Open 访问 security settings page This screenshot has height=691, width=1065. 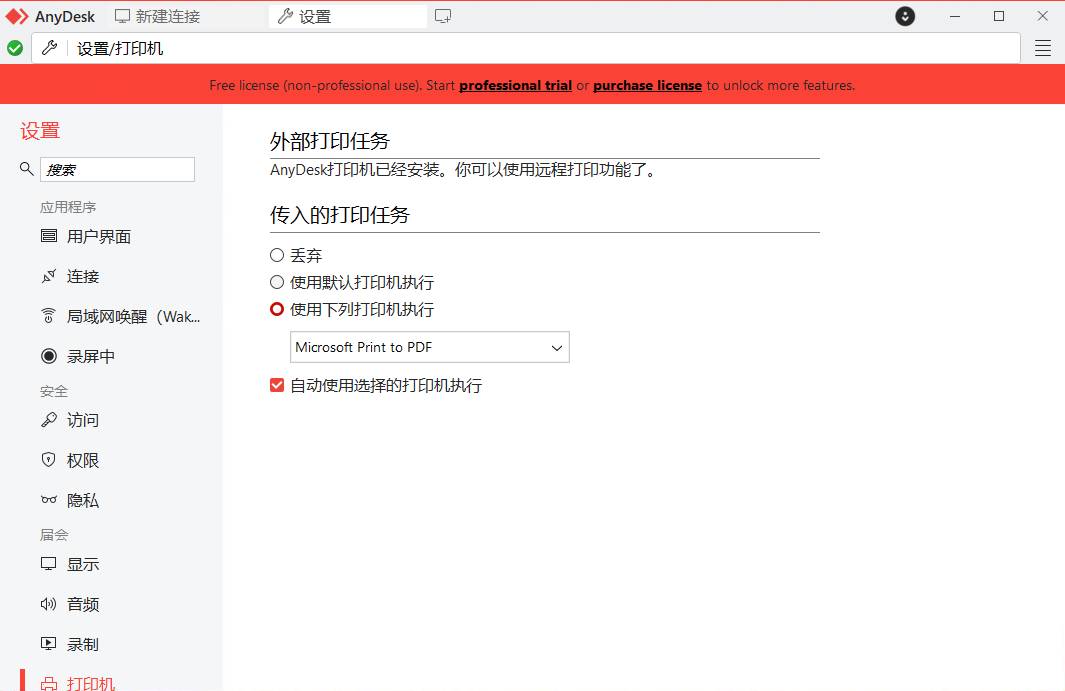(x=83, y=421)
